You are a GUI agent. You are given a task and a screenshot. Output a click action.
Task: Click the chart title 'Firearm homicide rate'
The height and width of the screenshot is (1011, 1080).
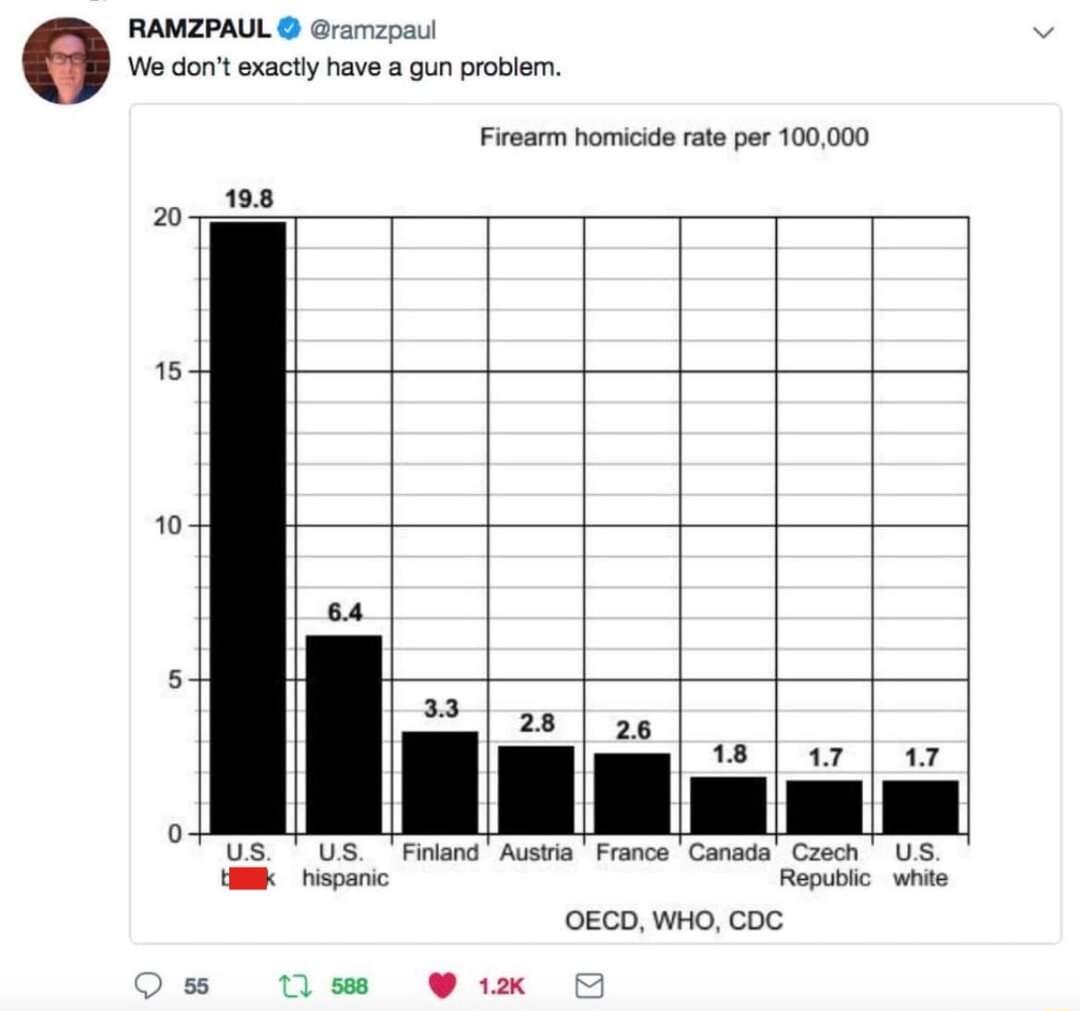tap(674, 137)
